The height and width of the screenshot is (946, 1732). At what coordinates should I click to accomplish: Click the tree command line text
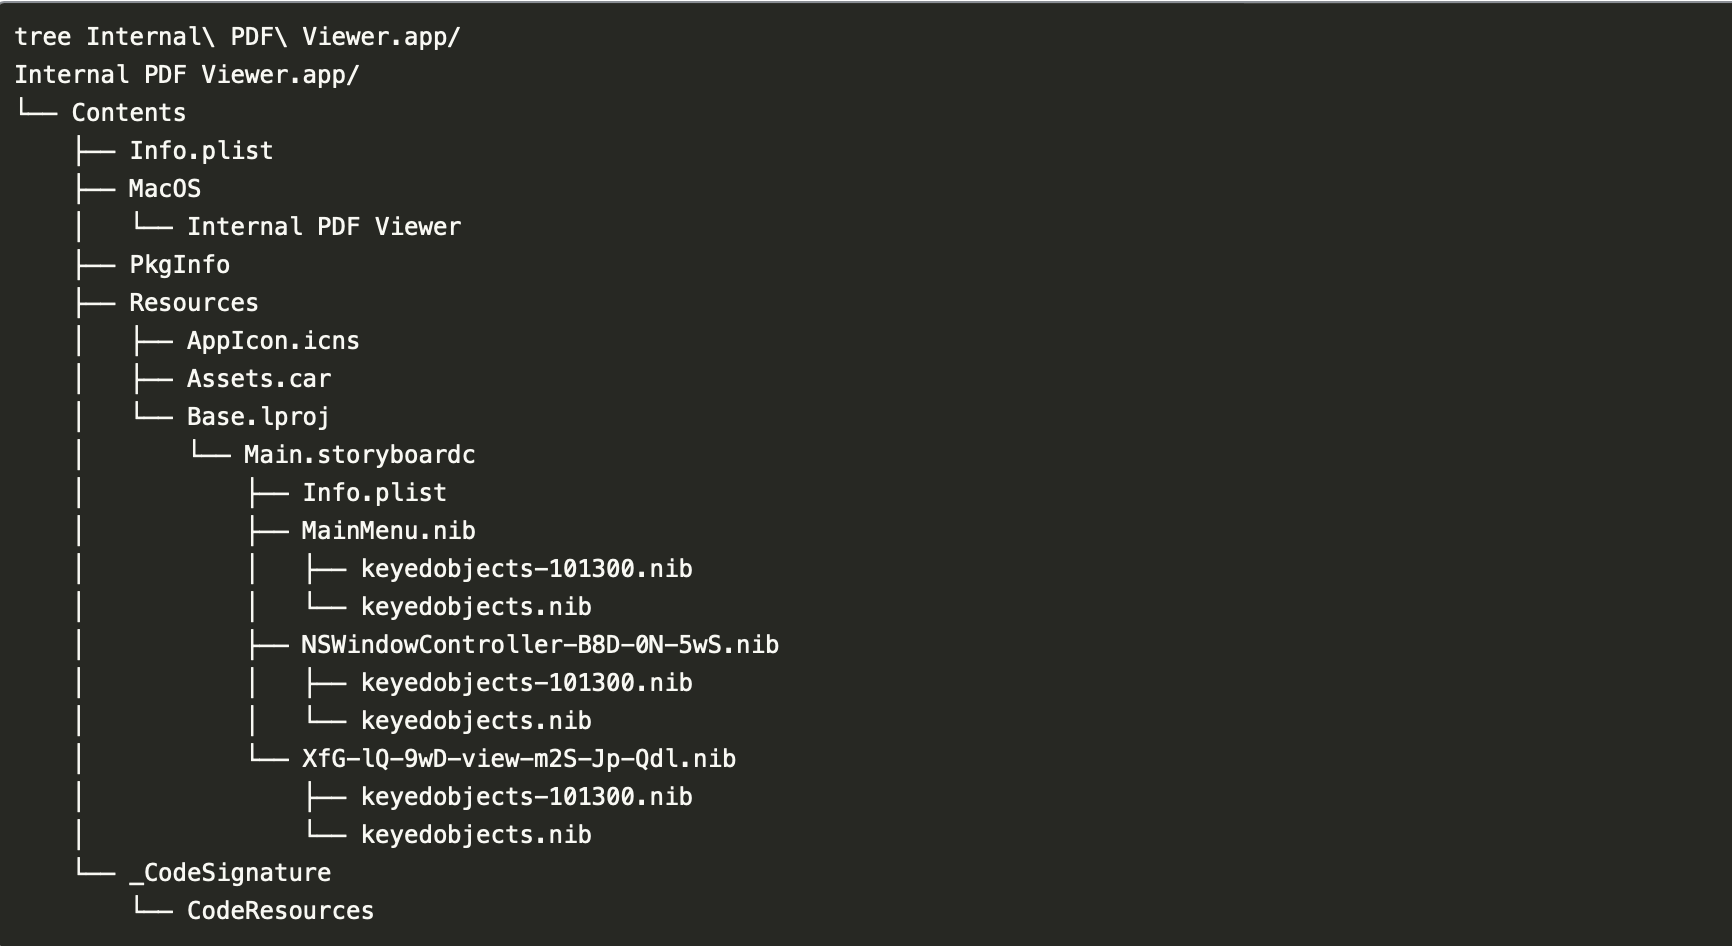pos(237,37)
